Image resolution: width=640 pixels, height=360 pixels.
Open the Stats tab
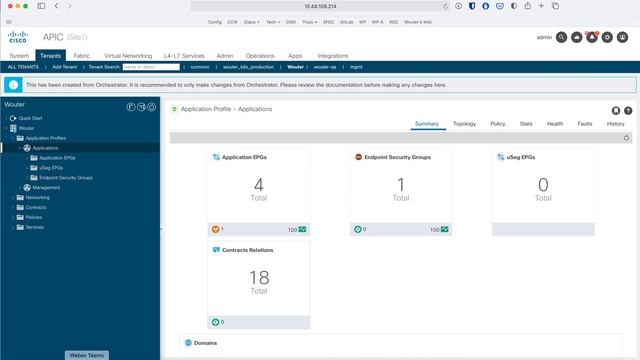[x=526, y=124]
